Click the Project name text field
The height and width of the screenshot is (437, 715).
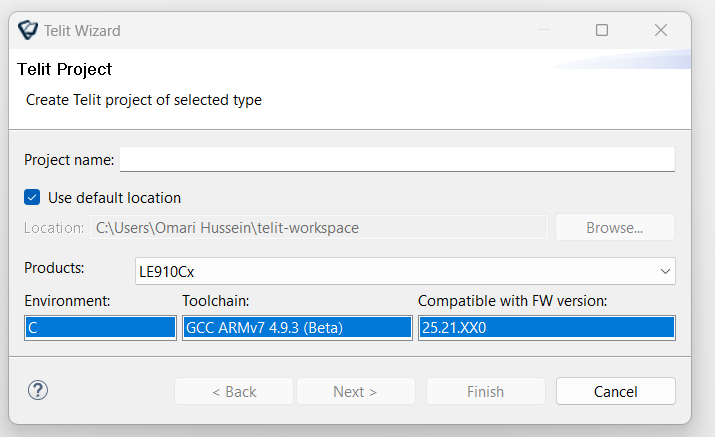(397, 159)
